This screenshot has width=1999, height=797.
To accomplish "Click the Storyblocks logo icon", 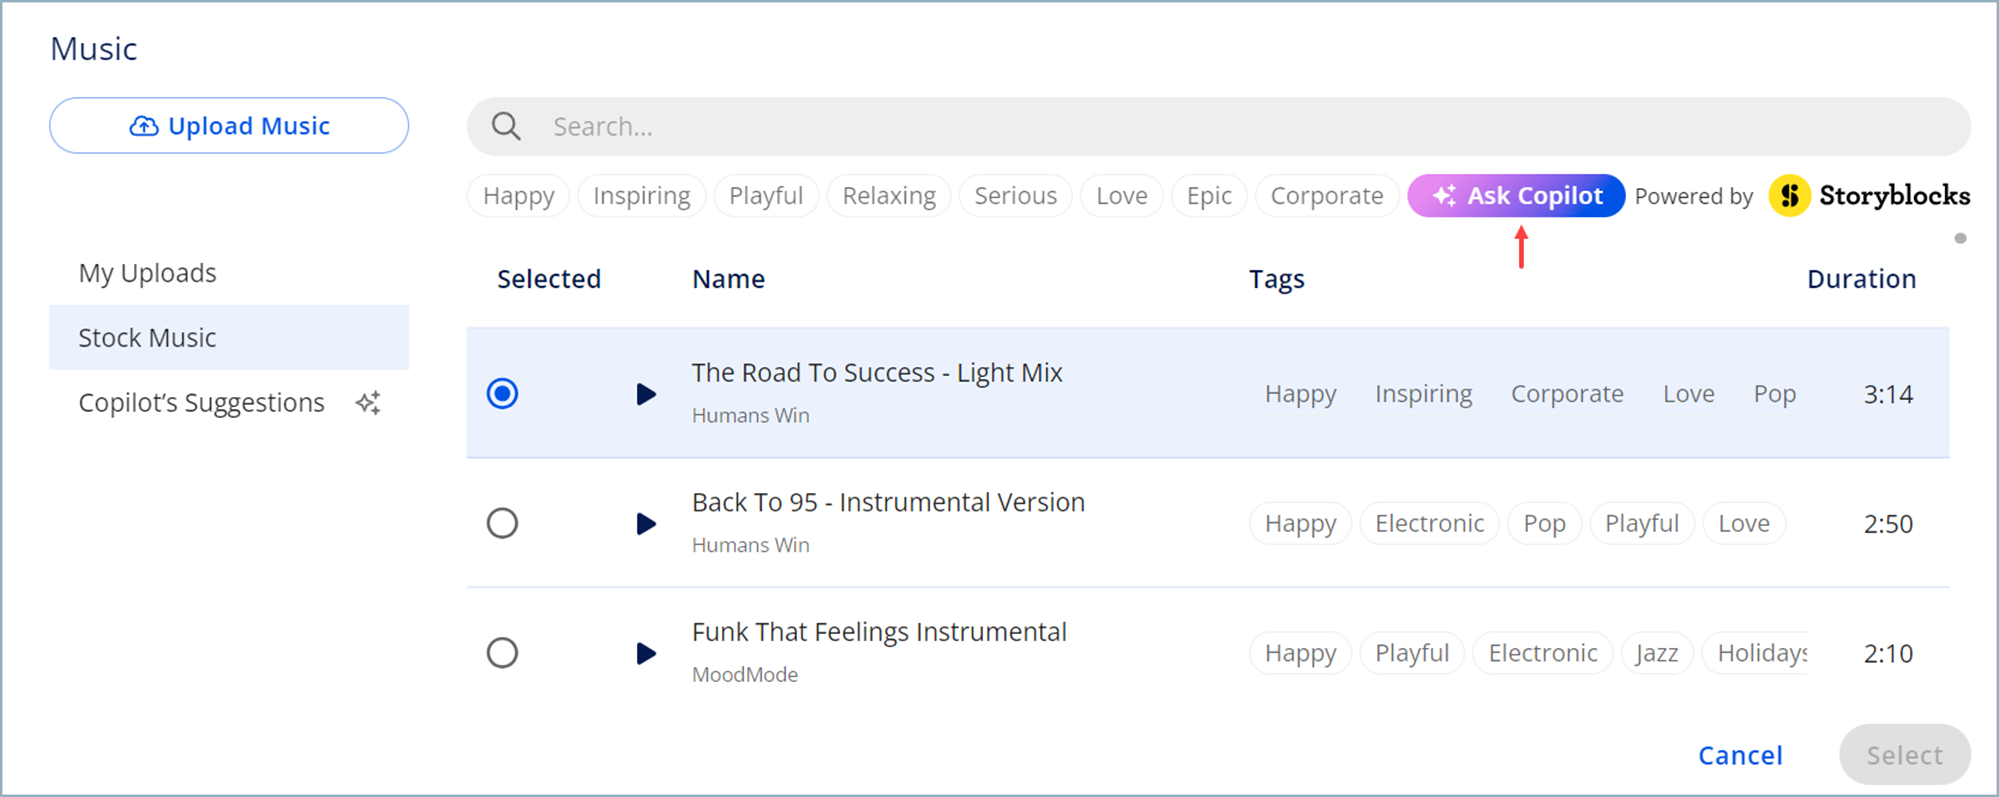I will (x=1790, y=196).
